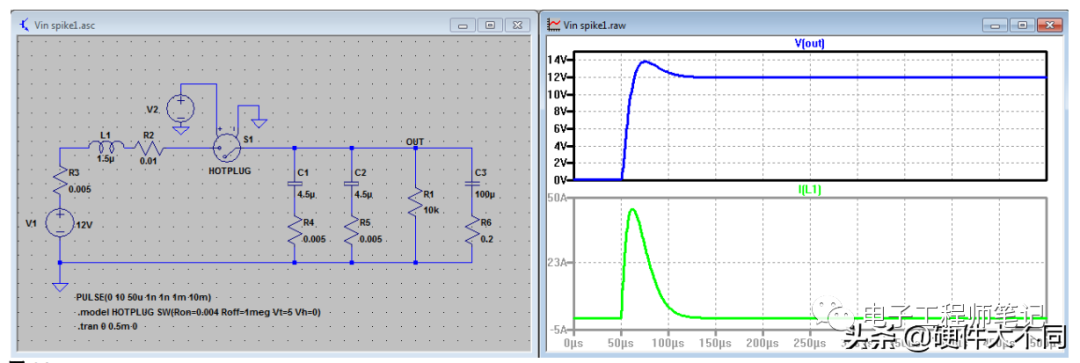Close the Vin spike1.raw waveform window
Image resolution: width=1080 pixels, height=363 pixels.
coord(1049,25)
